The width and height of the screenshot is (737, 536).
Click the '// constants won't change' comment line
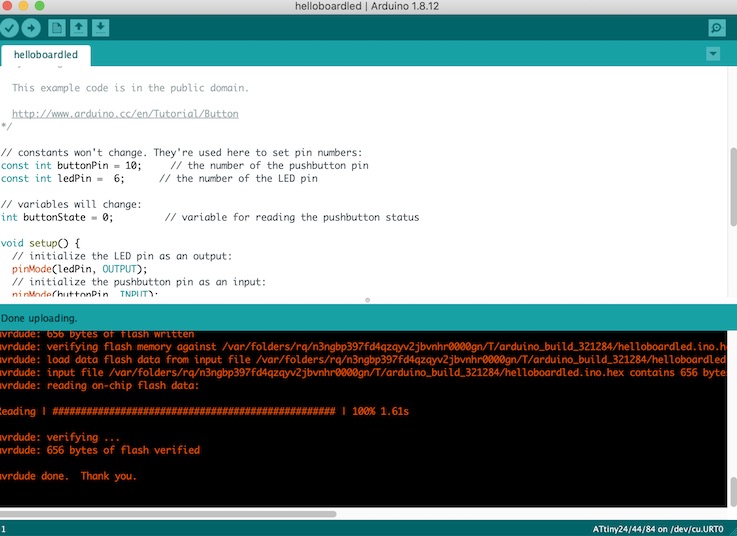pos(181,153)
